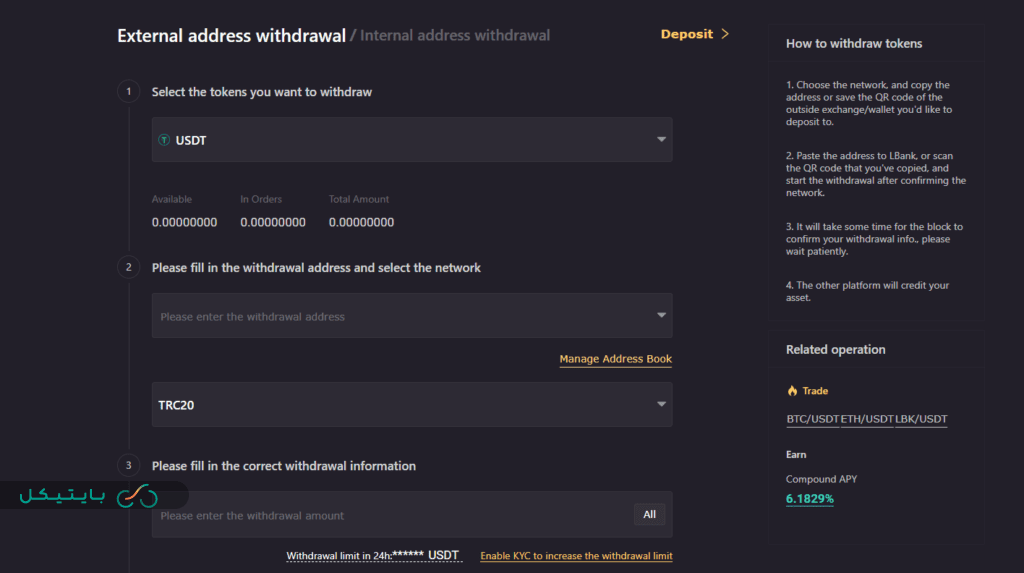Click the step 2 circle marker

(128, 268)
